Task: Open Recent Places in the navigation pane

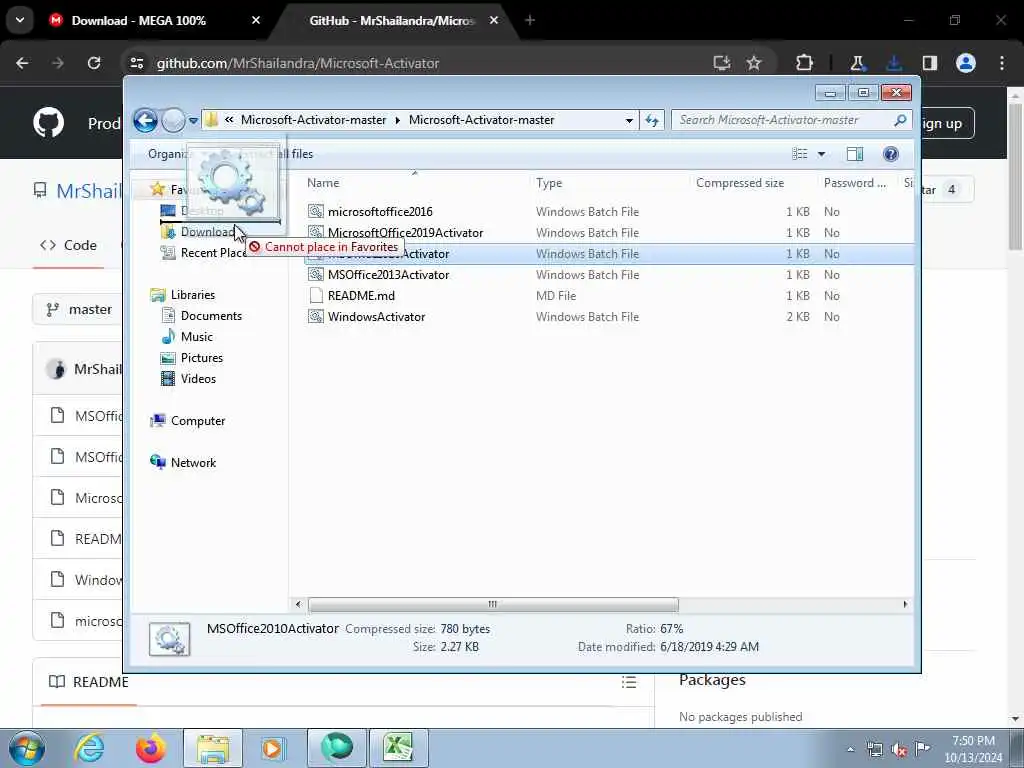Action: coord(213,253)
